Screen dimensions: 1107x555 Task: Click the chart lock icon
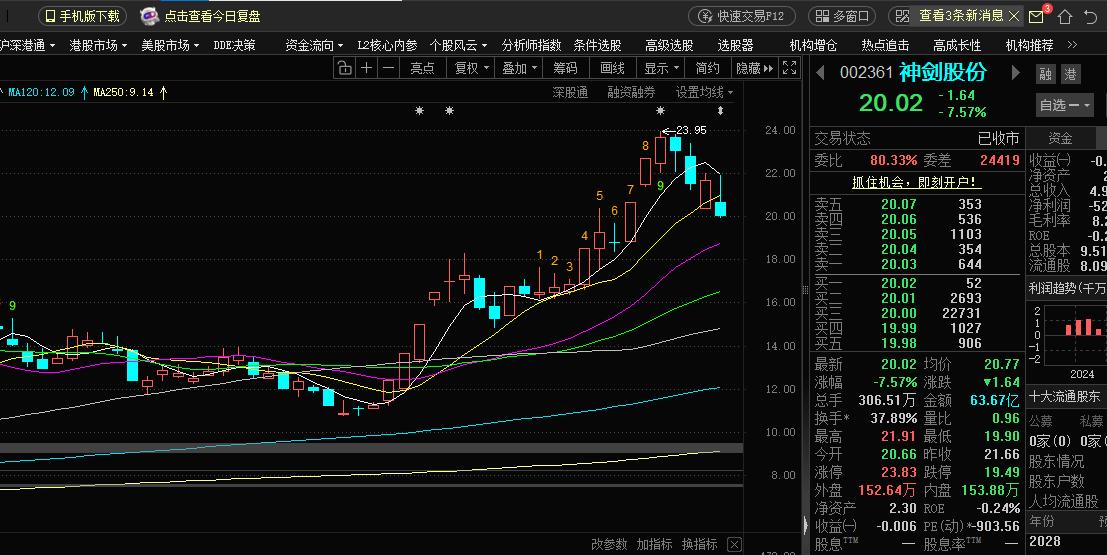coord(344,68)
